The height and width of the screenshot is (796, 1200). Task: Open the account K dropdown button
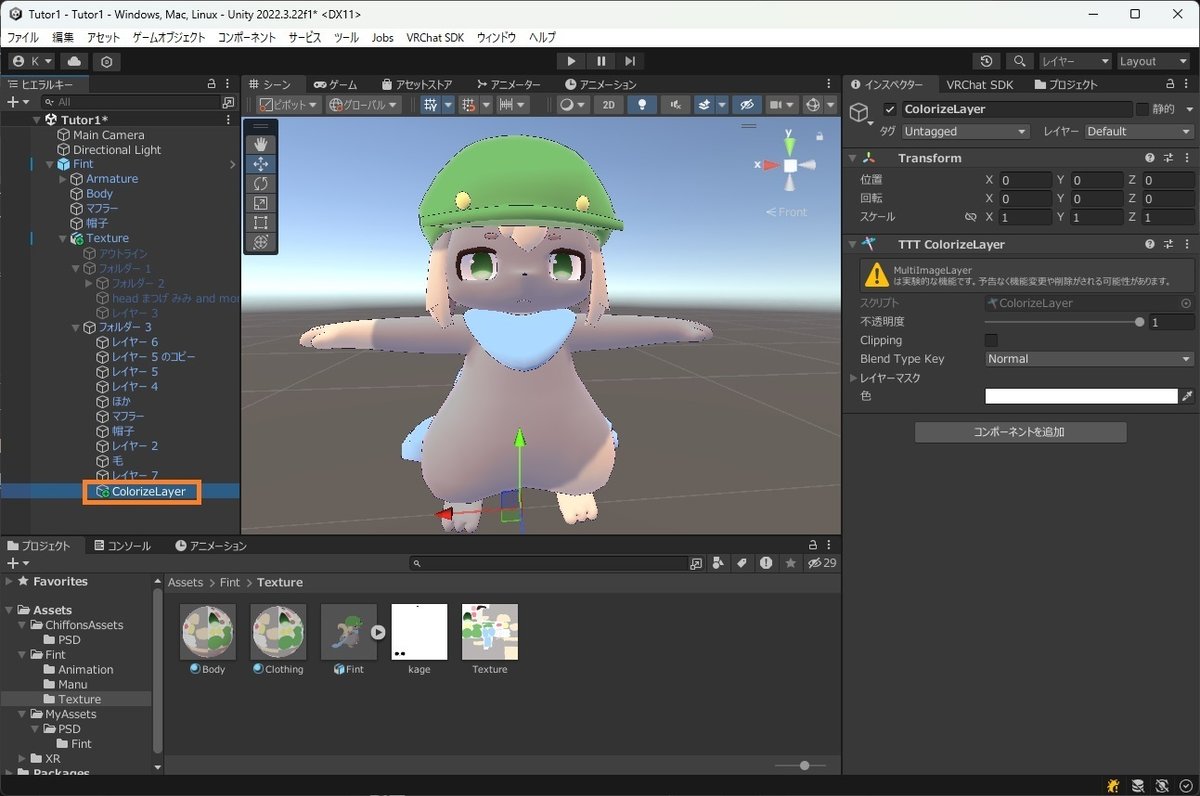pos(31,61)
